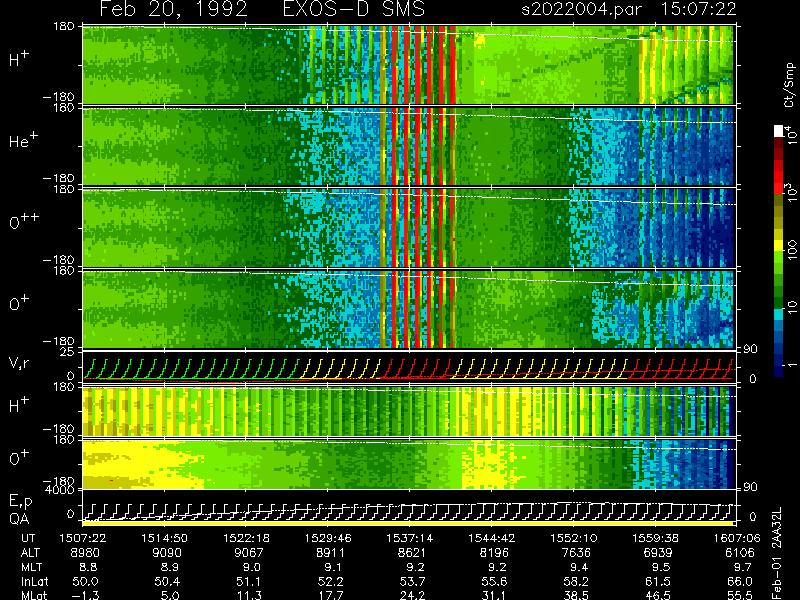
Task: Click the UT tick value '1552:10'
Action: (x=573, y=538)
